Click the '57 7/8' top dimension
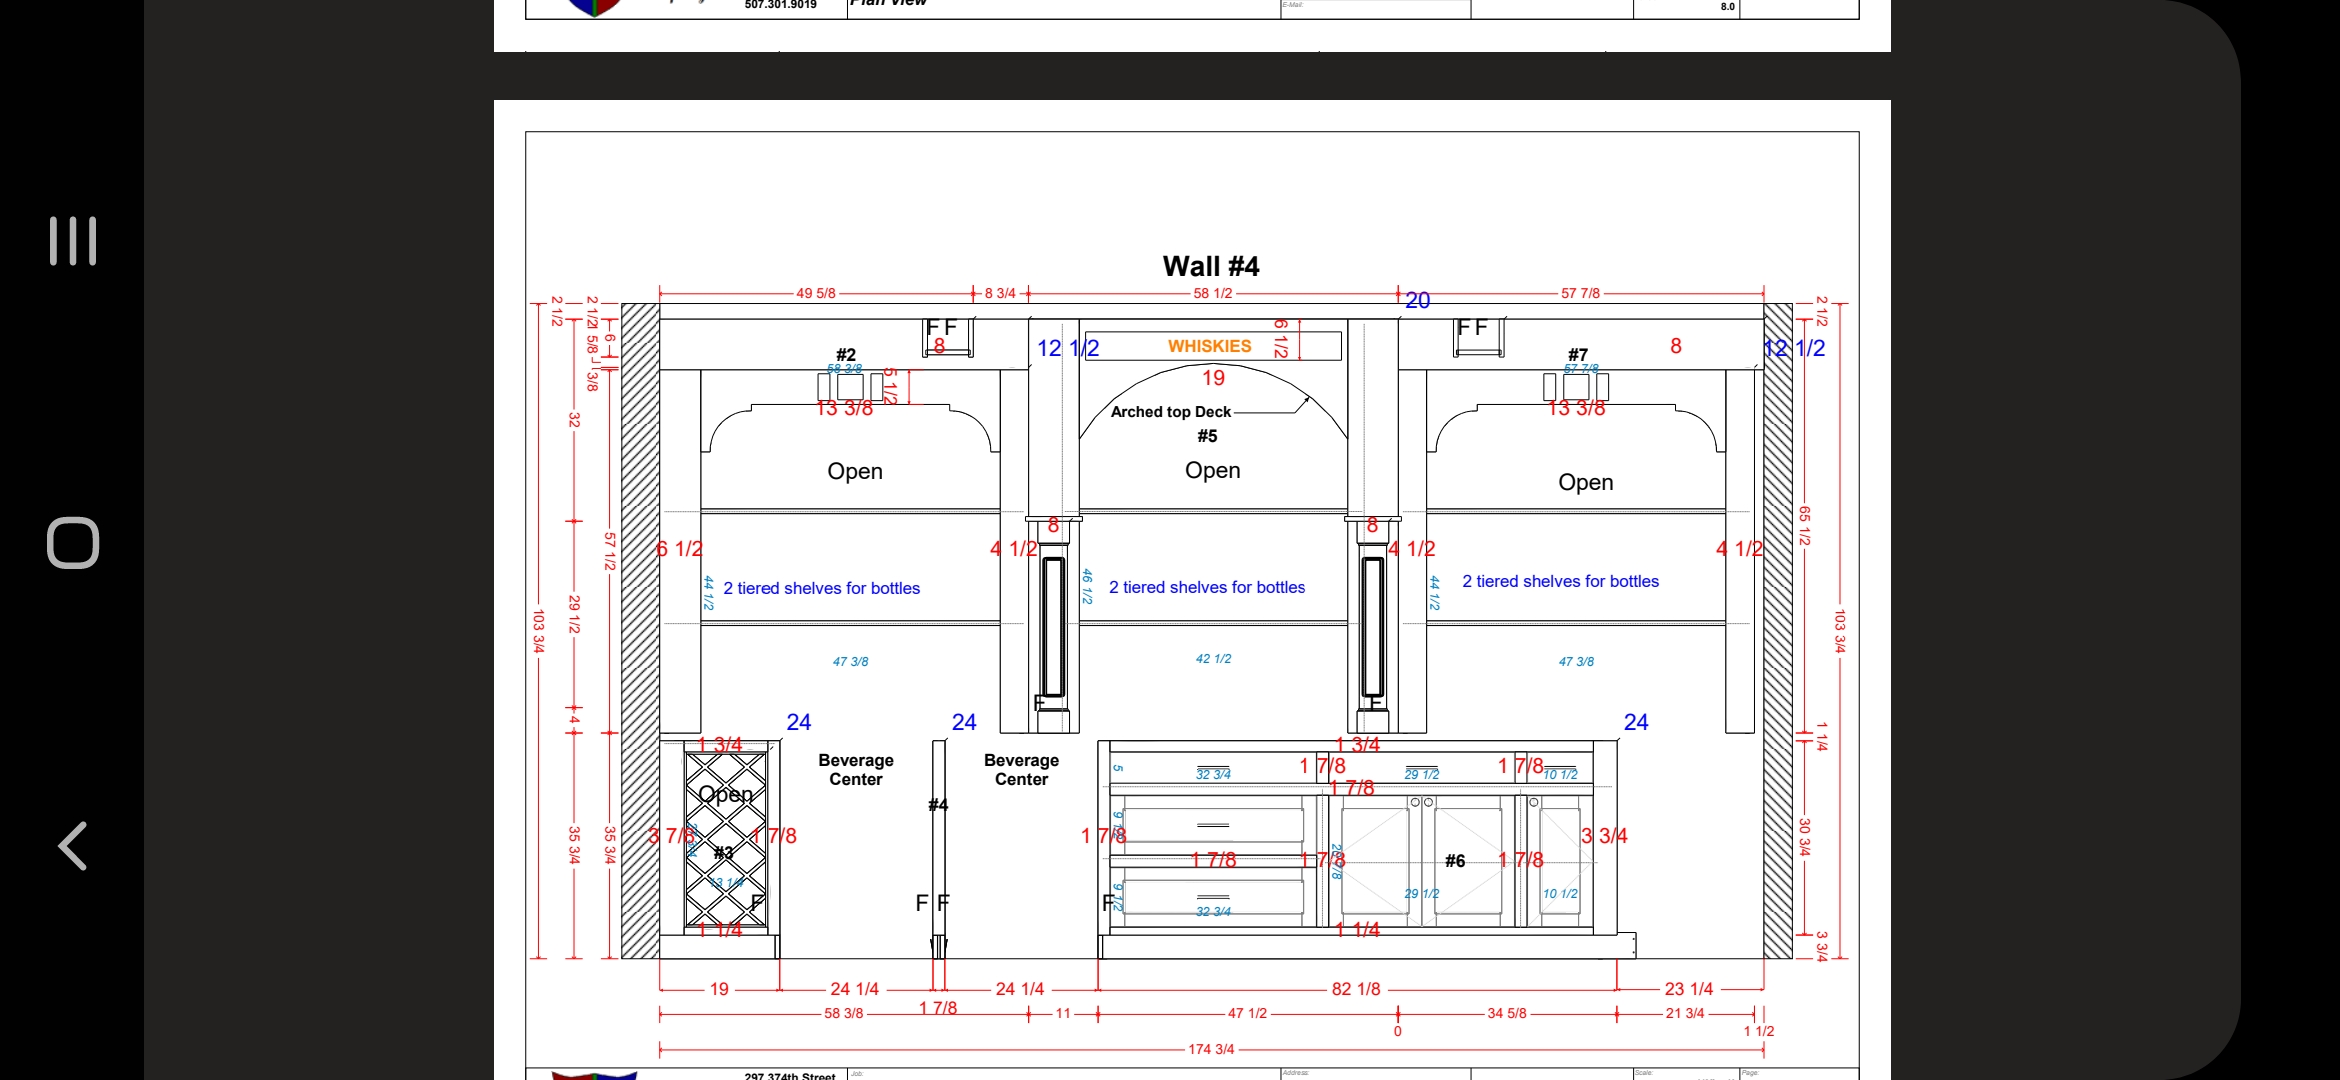This screenshot has height=1080, width=2340. coord(1580,293)
